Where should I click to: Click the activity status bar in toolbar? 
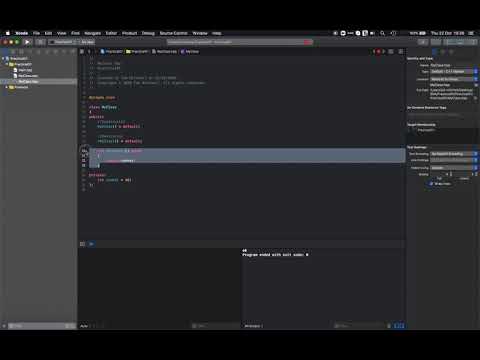coord(240,42)
